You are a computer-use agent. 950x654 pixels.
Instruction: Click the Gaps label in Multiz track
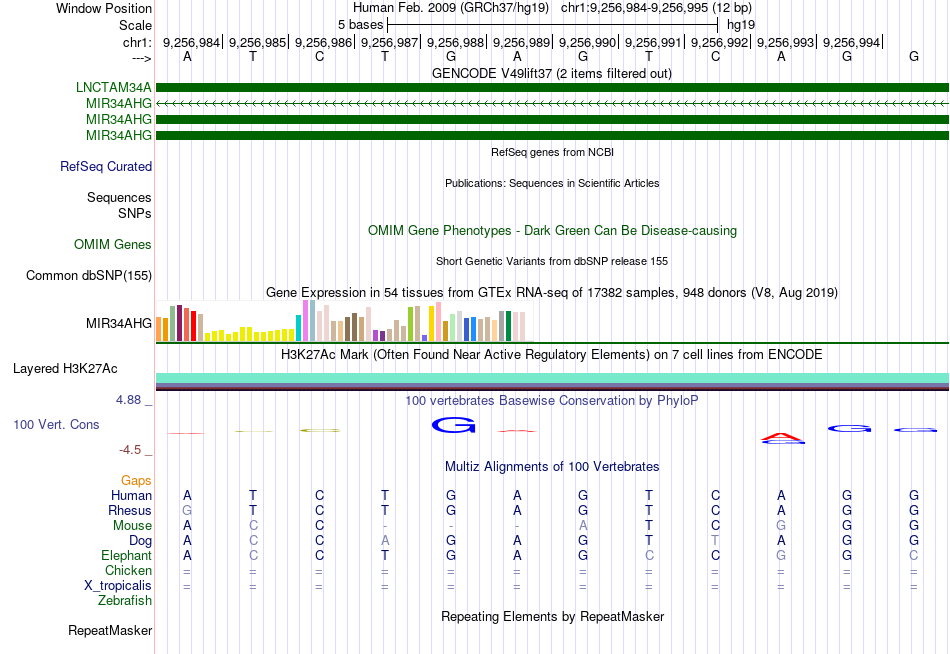point(136,480)
